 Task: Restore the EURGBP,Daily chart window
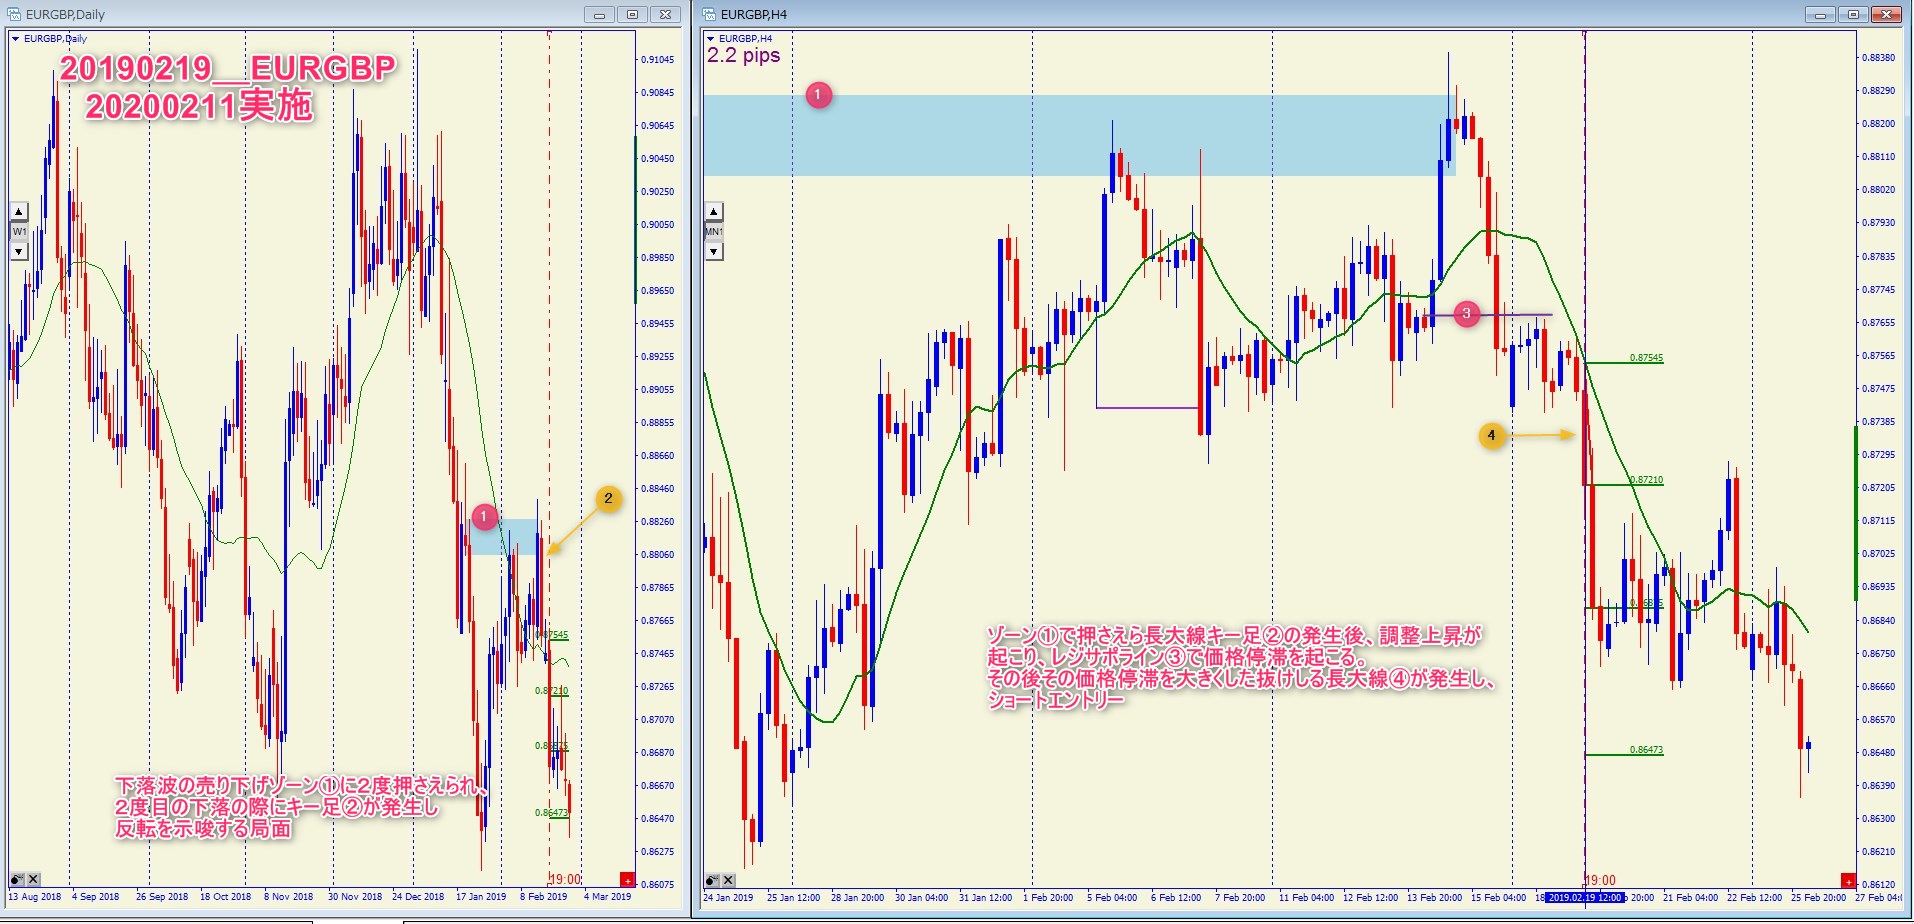pos(632,14)
